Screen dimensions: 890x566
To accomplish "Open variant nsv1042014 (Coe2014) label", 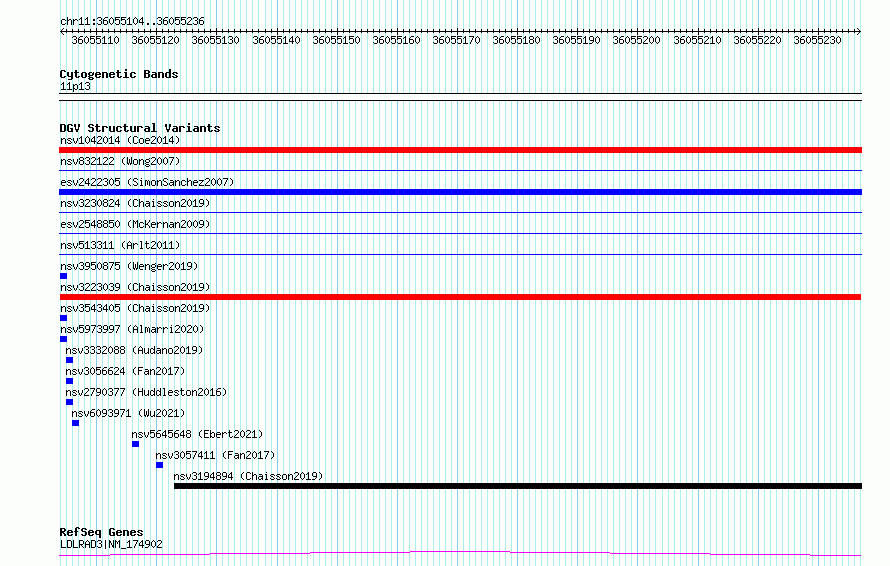I will point(120,140).
